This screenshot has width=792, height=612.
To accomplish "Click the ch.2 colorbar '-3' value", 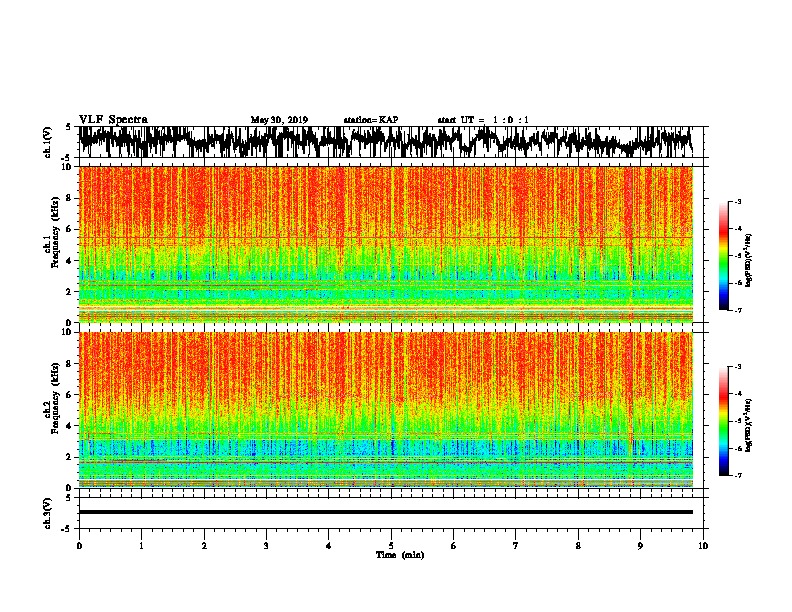I will click(x=738, y=367).
